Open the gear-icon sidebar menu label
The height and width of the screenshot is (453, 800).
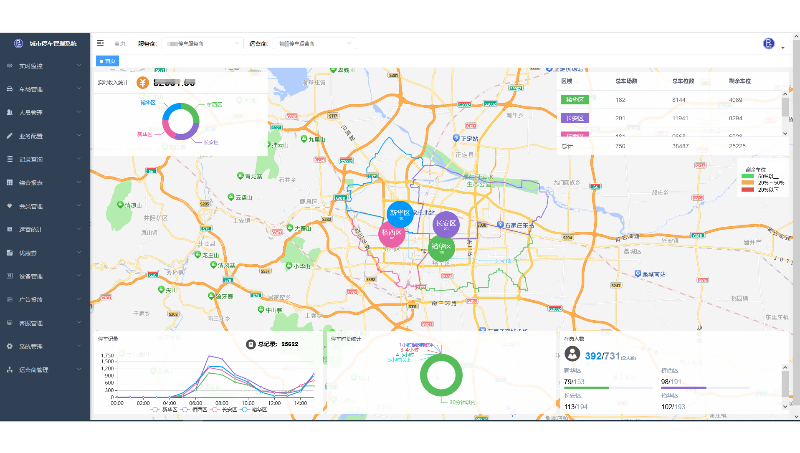(x=31, y=346)
